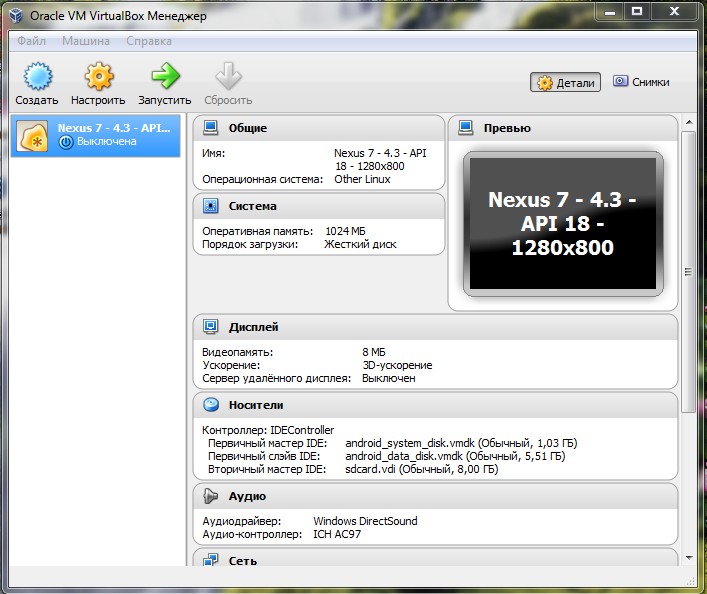Viewport: 707px width, 594px height.
Task: Switch to the Детали view
Action: [x=565, y=82]
